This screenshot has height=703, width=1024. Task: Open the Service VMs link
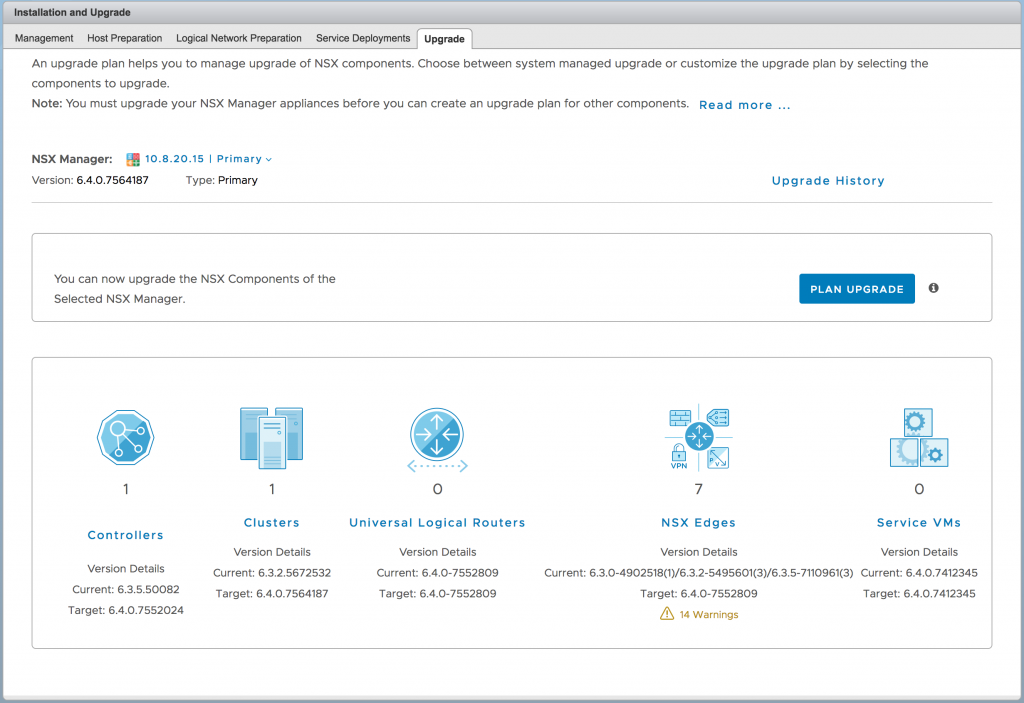(x=918, y=522)
